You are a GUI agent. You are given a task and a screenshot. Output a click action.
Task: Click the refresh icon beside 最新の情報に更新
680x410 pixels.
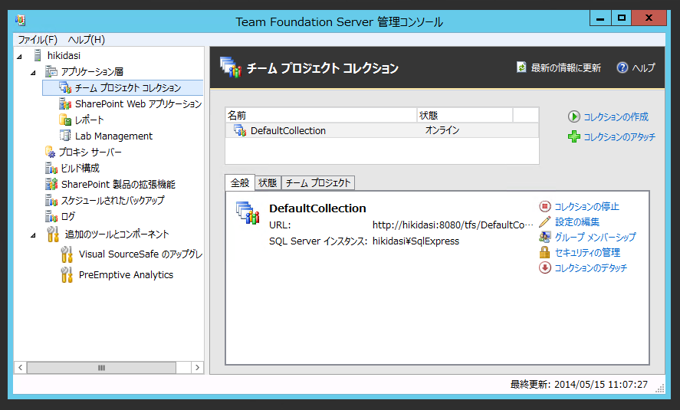(x=521, y=67)
